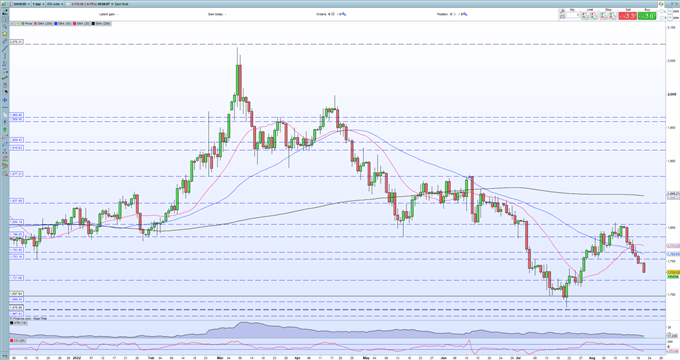Click the IG logo icon at top right
The width and height of the screenshot is (680, 360).
(x=661, y=4)
